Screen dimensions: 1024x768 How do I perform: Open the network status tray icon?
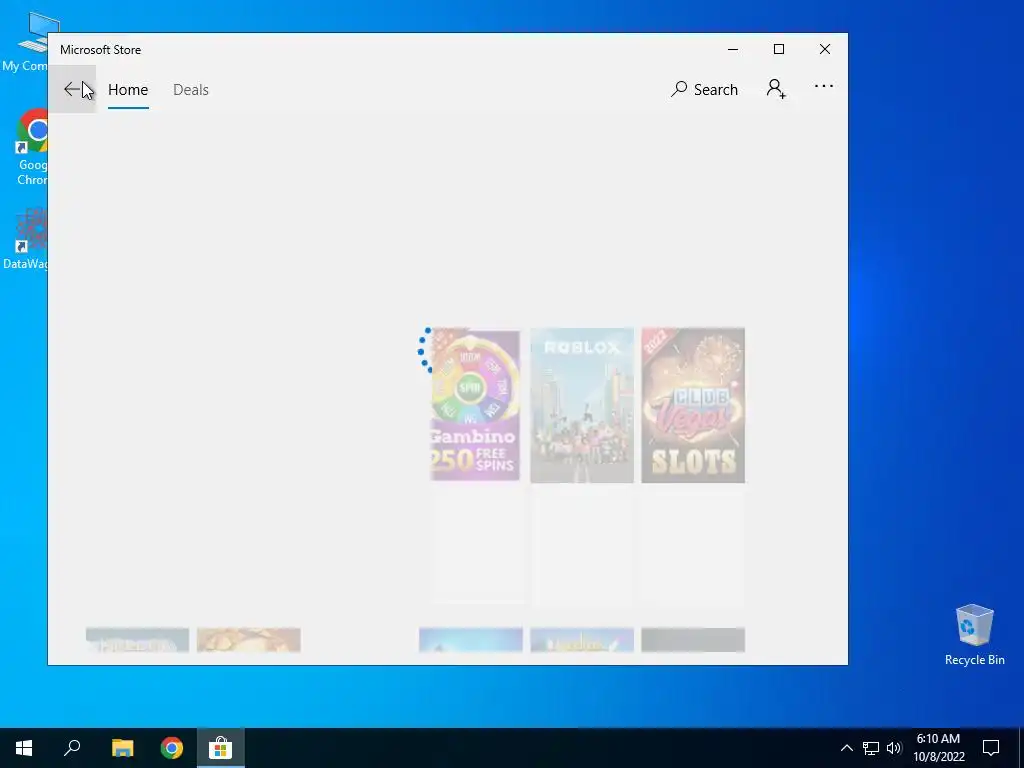[x=871, y=748]
